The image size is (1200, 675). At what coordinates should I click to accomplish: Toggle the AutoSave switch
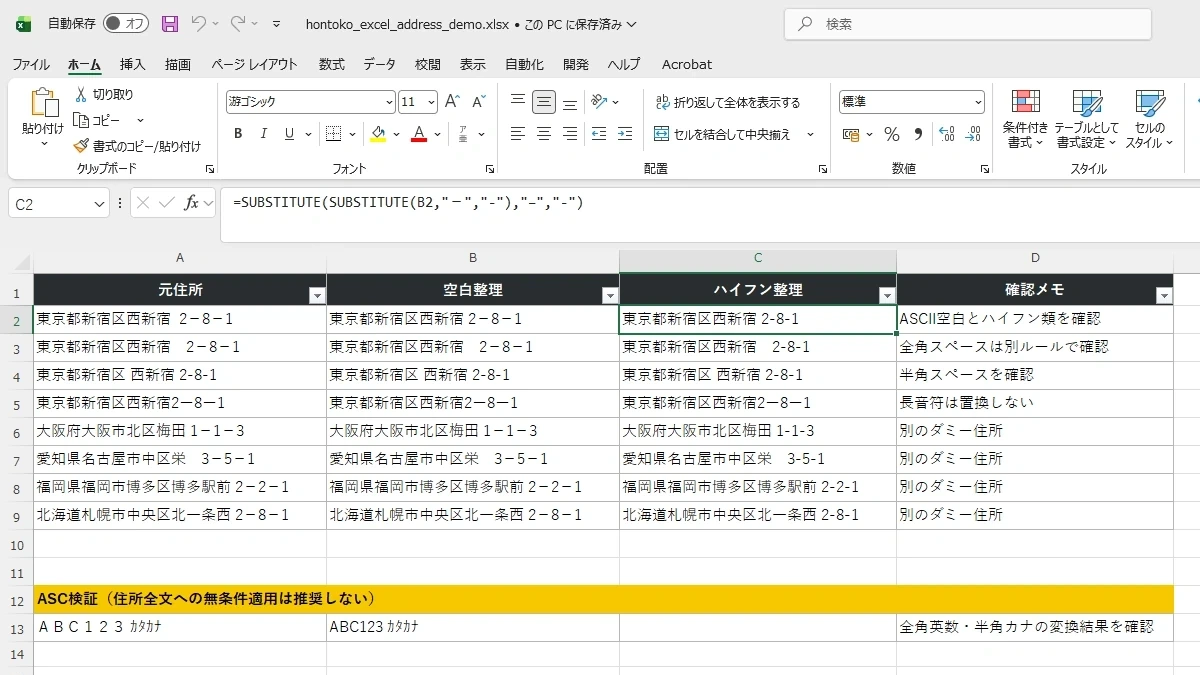126,23
